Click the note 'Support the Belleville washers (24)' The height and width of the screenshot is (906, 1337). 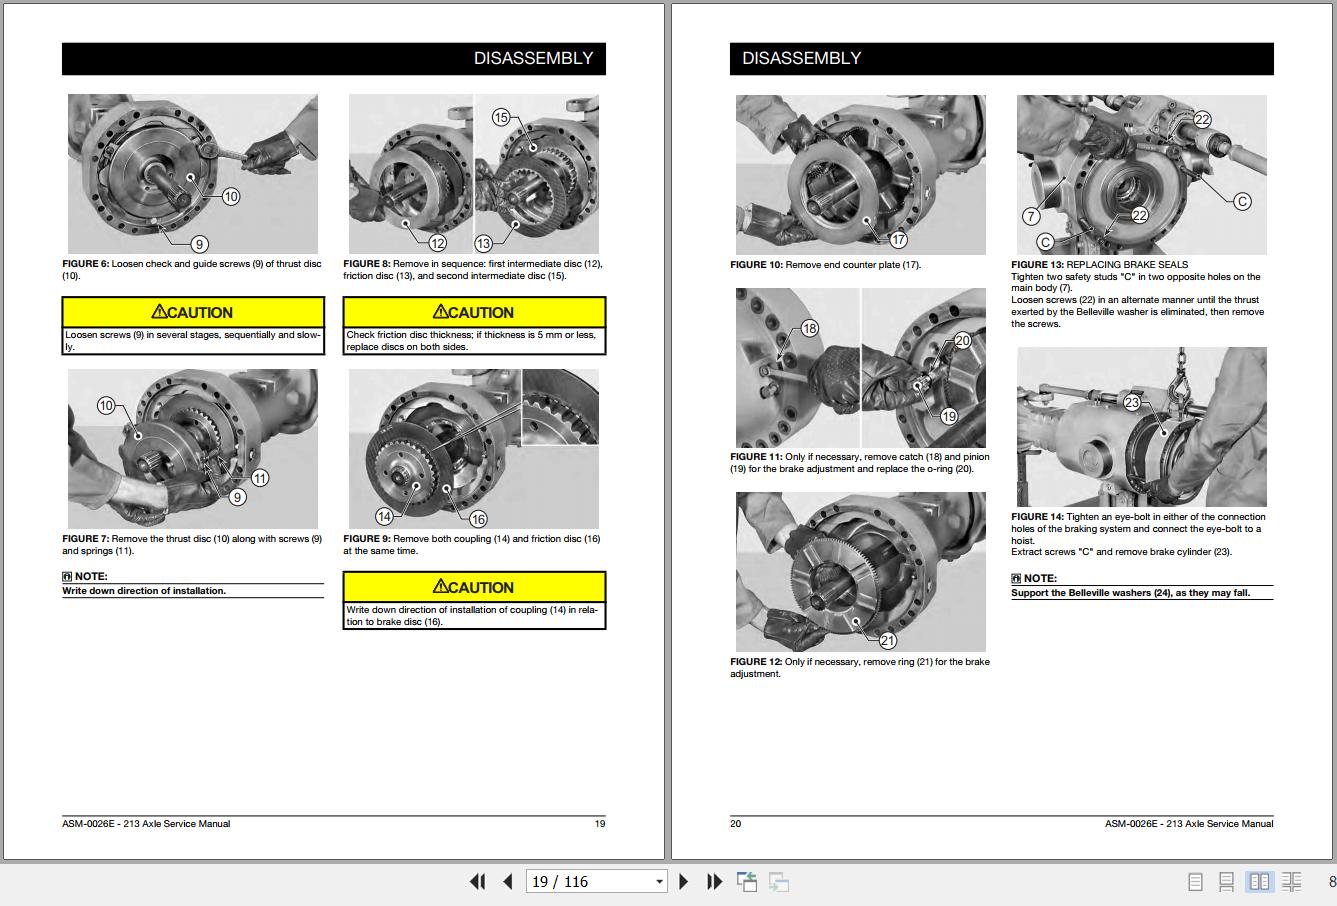pyautogui.click(x=1130, y=593)
